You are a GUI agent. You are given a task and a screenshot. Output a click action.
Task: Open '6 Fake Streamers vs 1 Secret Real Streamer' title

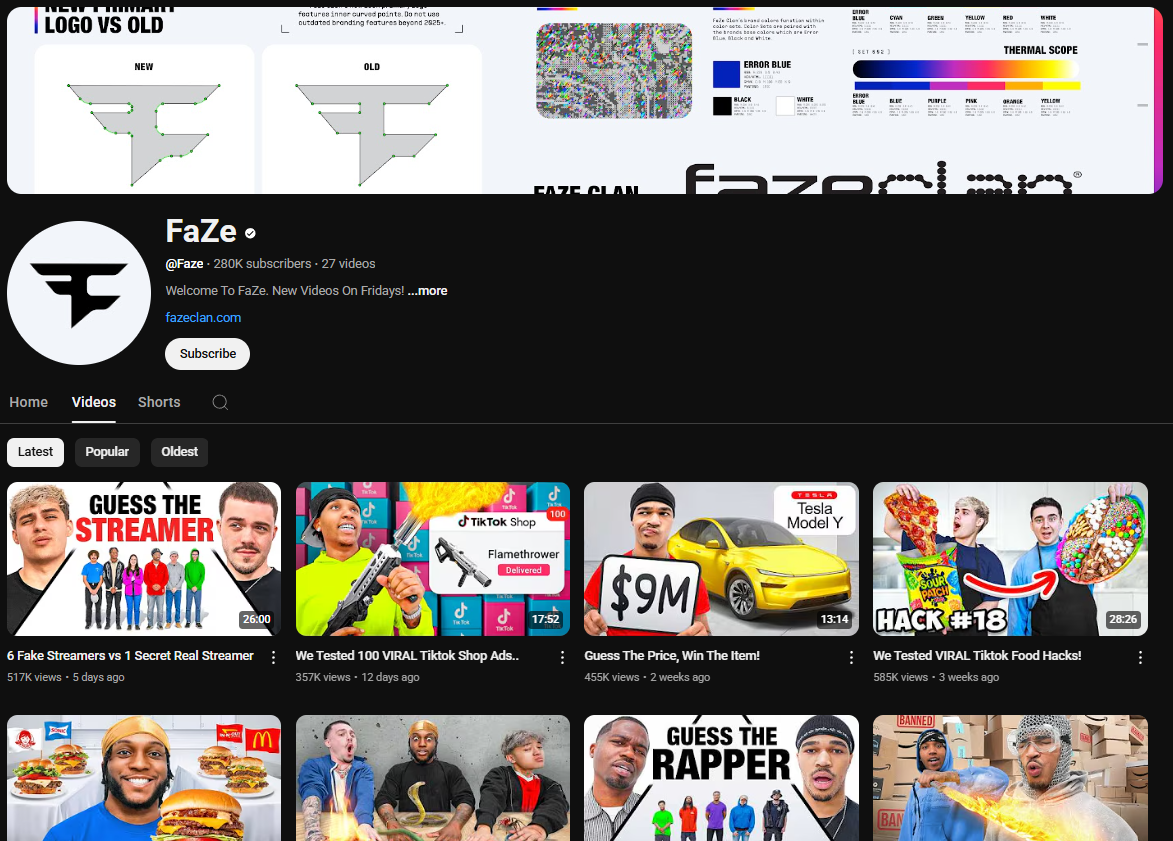point(130,656)
